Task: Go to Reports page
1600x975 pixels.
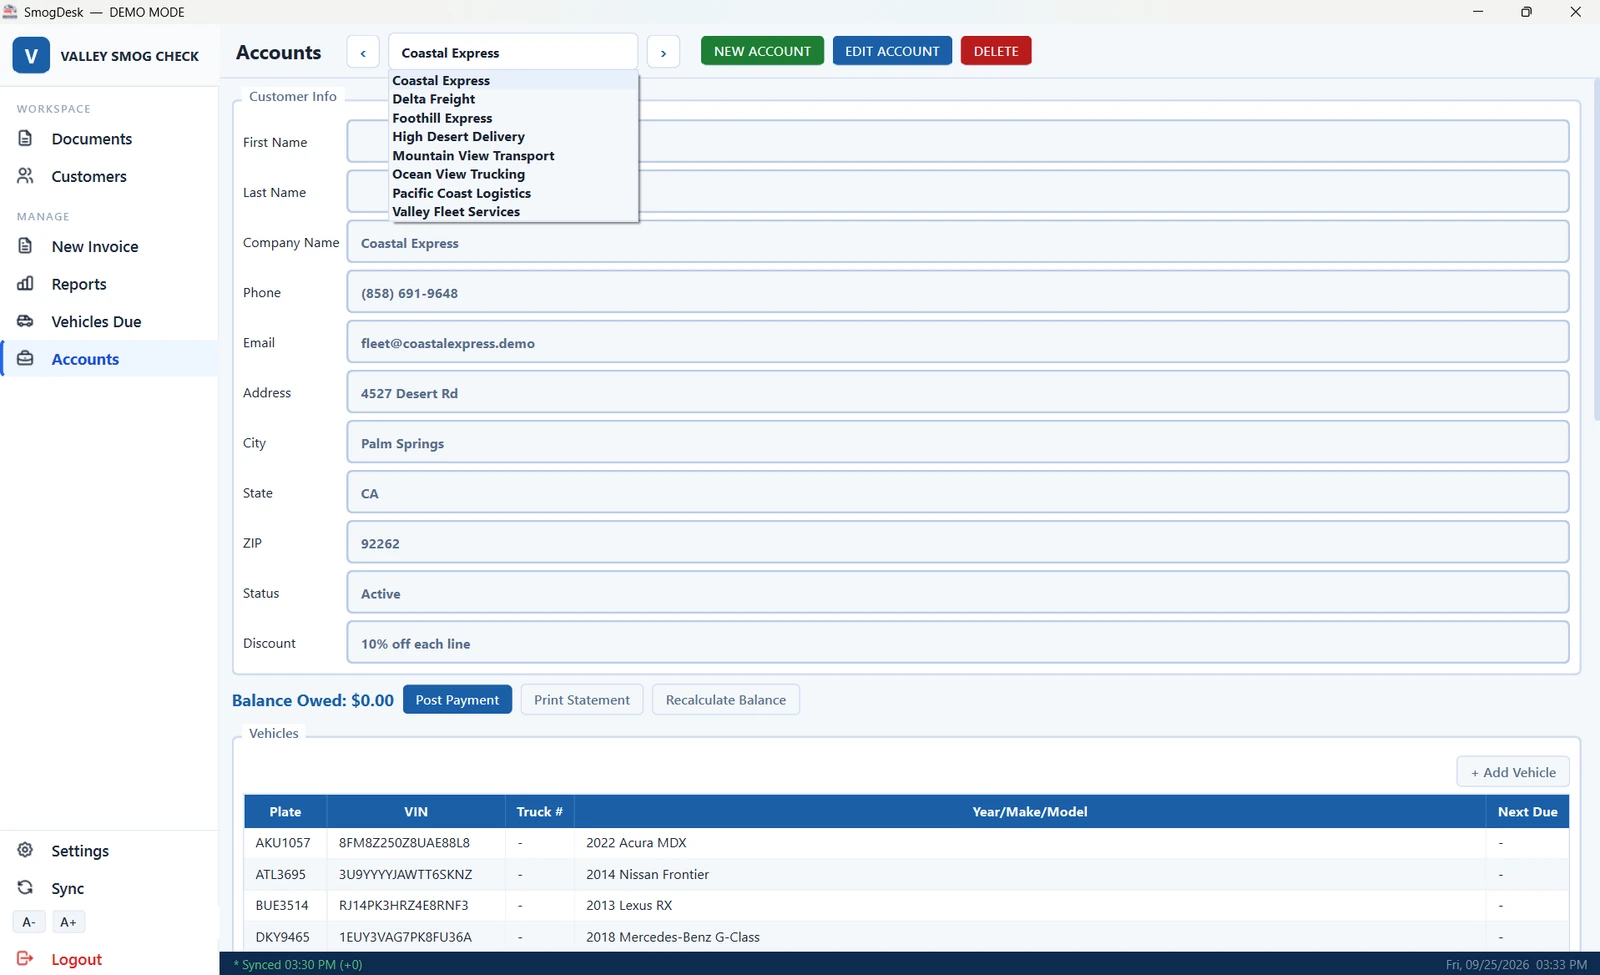Action: 109,284
